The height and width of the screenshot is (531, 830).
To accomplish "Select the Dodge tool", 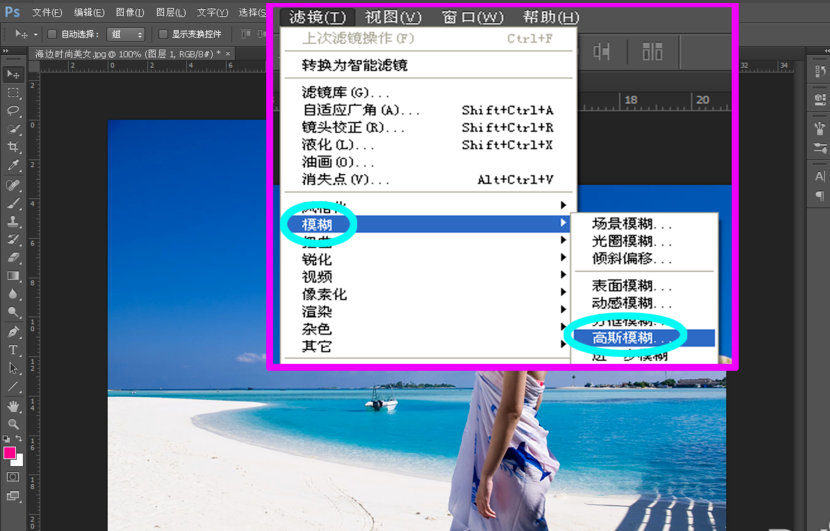I will [13, 312].
